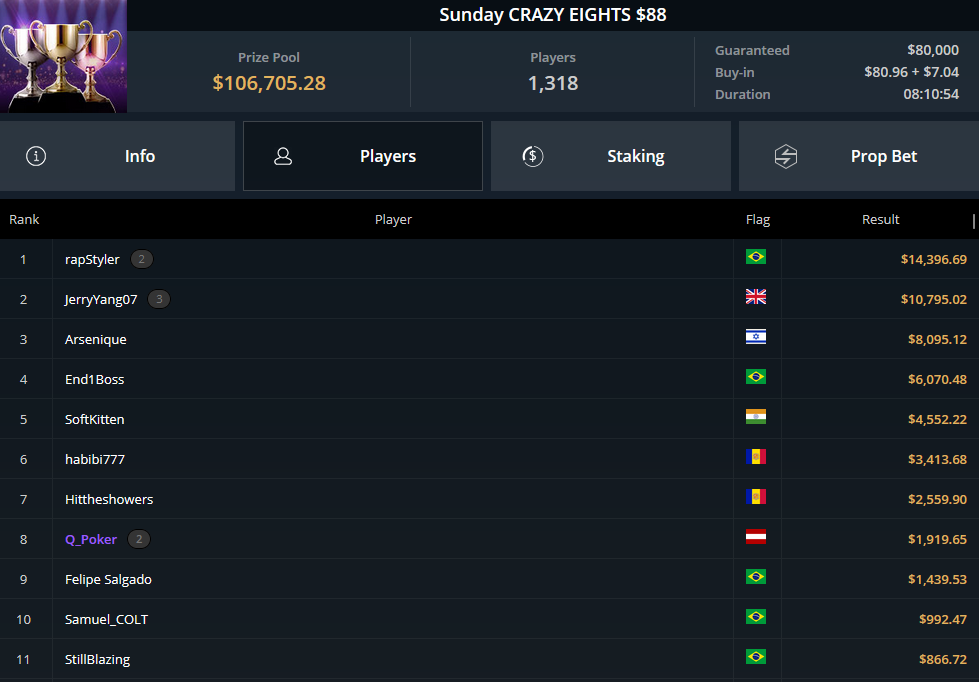Click the tournament trophy thumbnail
This screenshot has width=979, height=682.
(63, 56)
